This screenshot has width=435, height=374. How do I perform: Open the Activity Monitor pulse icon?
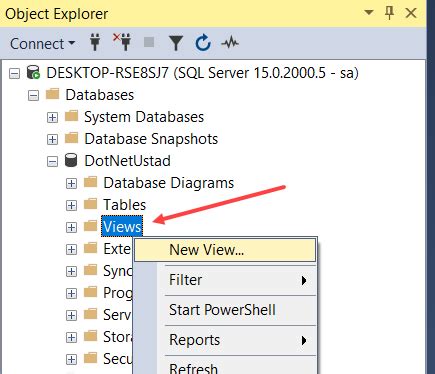coord(230,43)
